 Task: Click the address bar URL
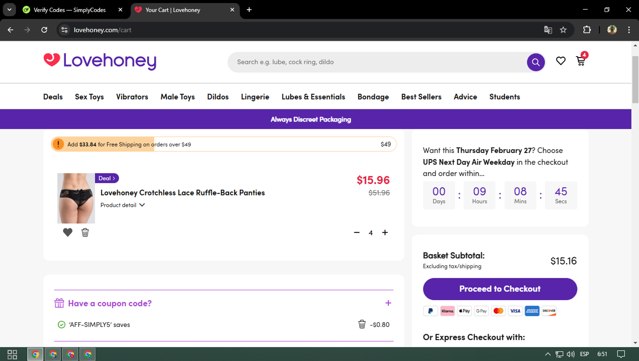102,30
